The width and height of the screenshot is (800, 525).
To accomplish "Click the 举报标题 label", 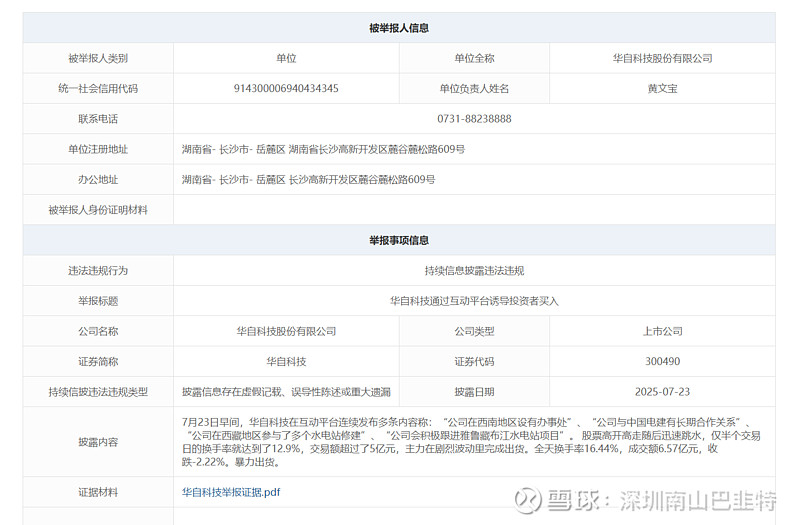I will tap(98, 301).
